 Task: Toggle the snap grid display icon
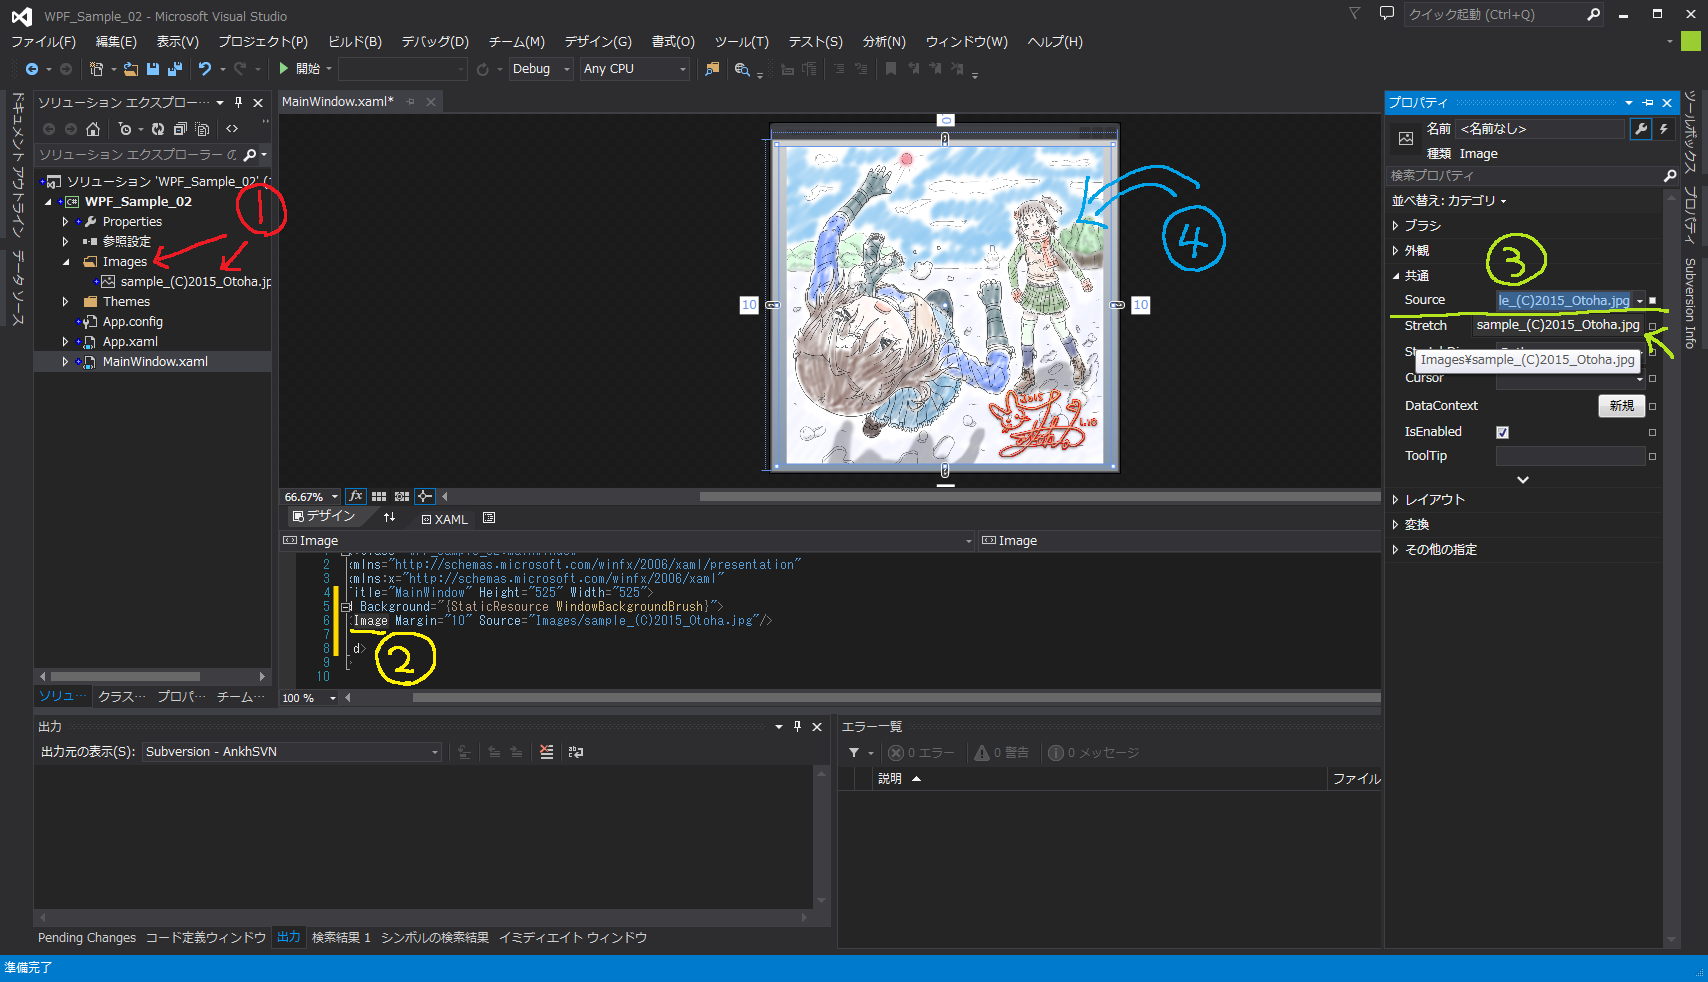coord(379,496)
